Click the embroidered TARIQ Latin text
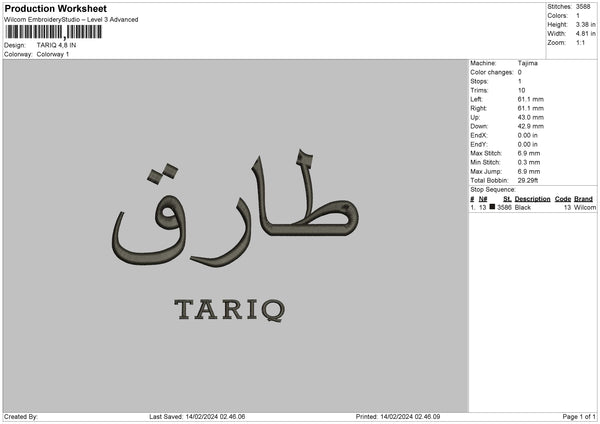 tap(230, 310)
